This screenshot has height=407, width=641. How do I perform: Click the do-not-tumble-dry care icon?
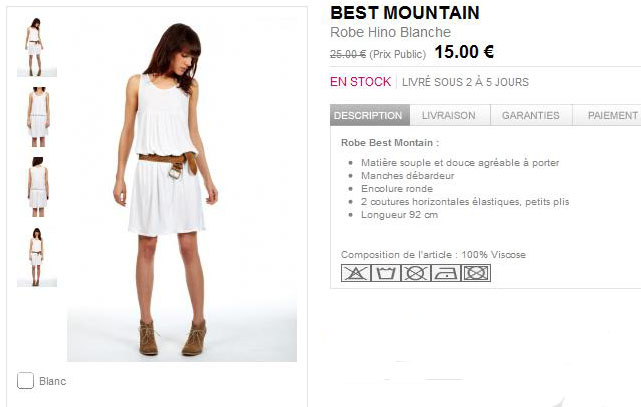pos(476,273)
